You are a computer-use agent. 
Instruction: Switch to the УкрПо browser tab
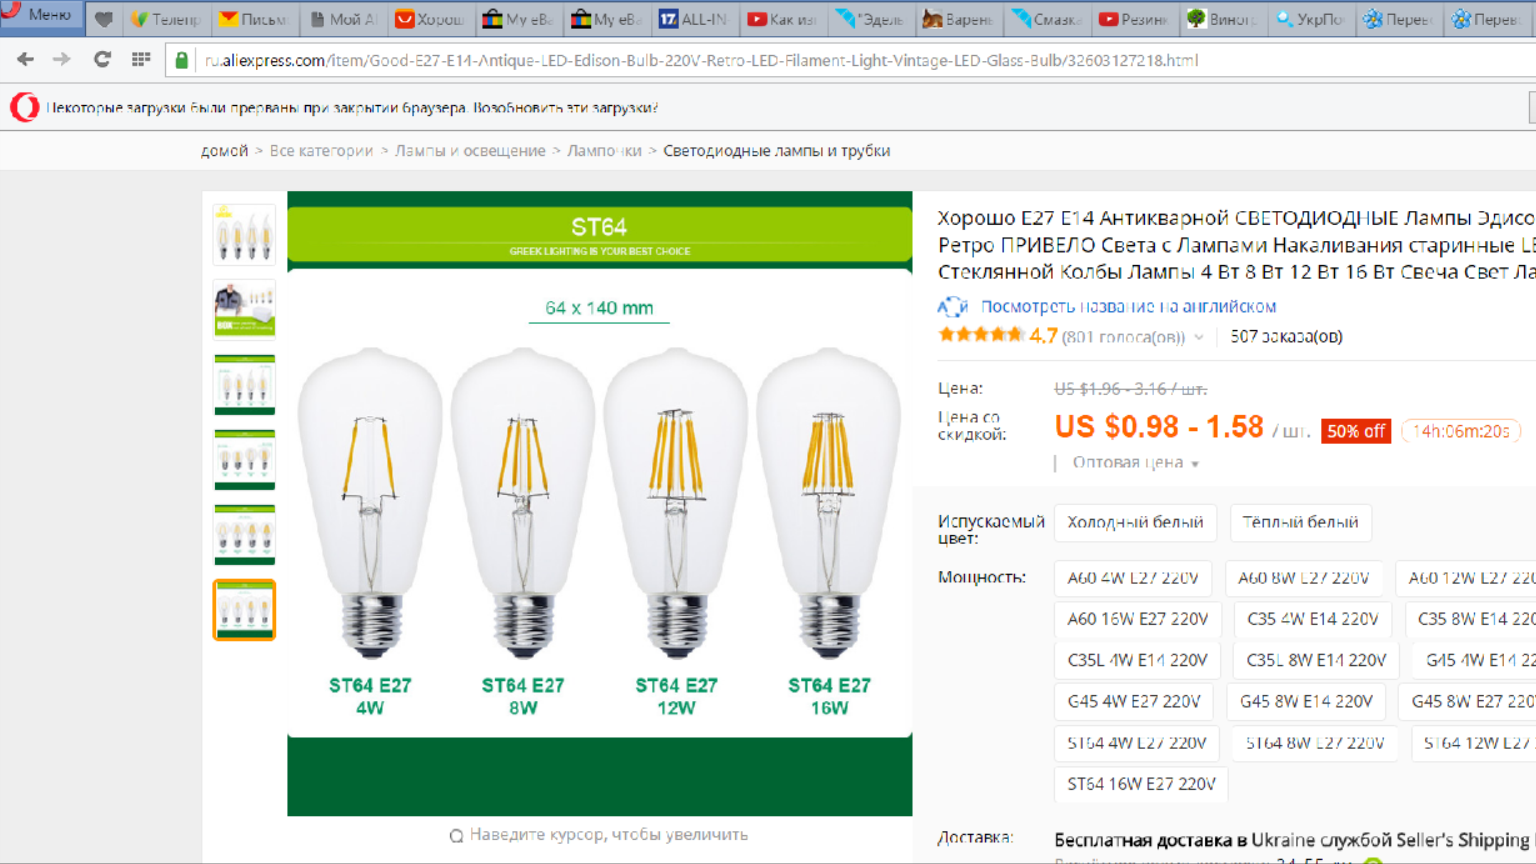point(1310,19)
